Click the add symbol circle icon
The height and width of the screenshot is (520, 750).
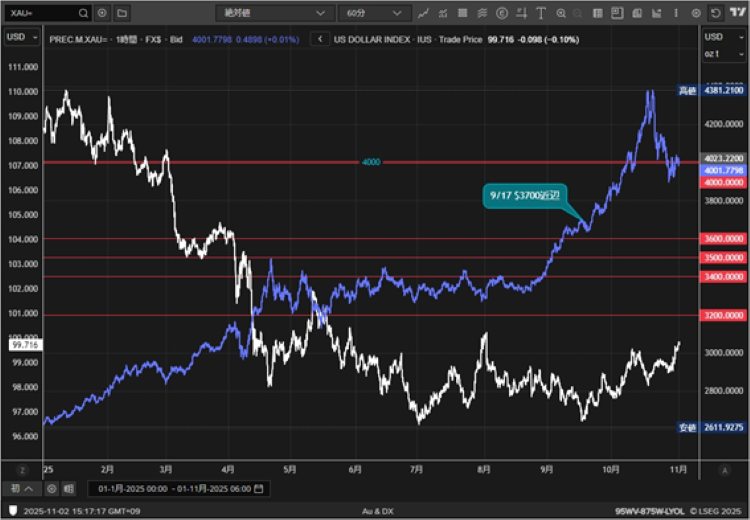click(102, 14)
